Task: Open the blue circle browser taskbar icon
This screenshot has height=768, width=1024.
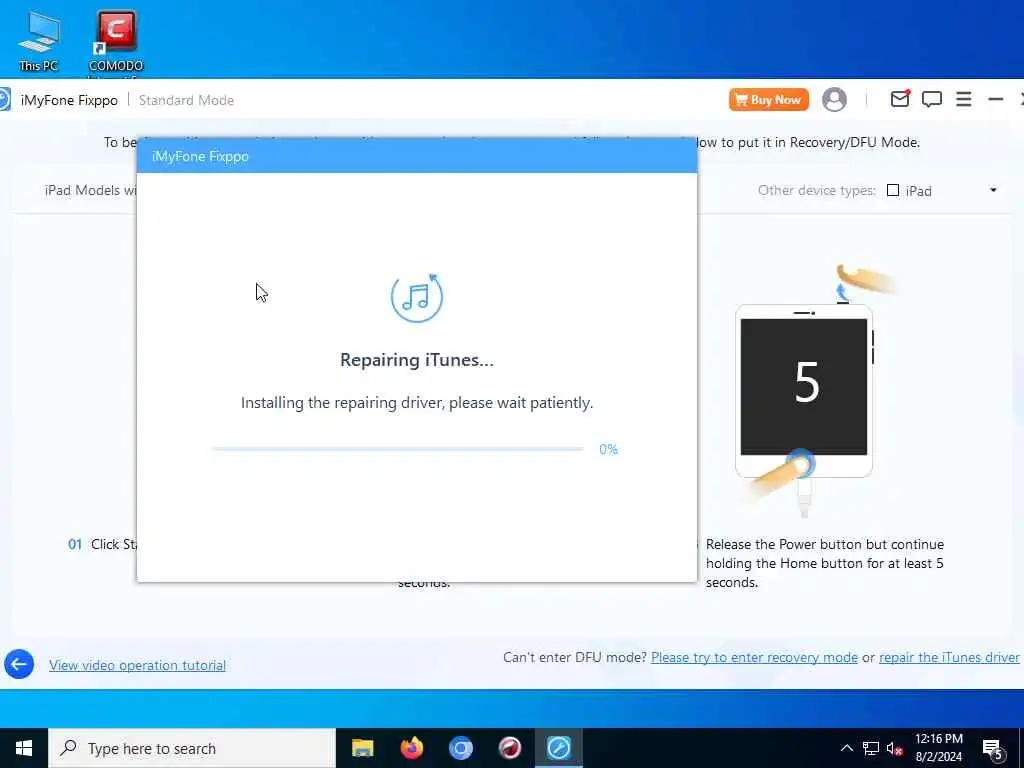Action: coord(460,748)
